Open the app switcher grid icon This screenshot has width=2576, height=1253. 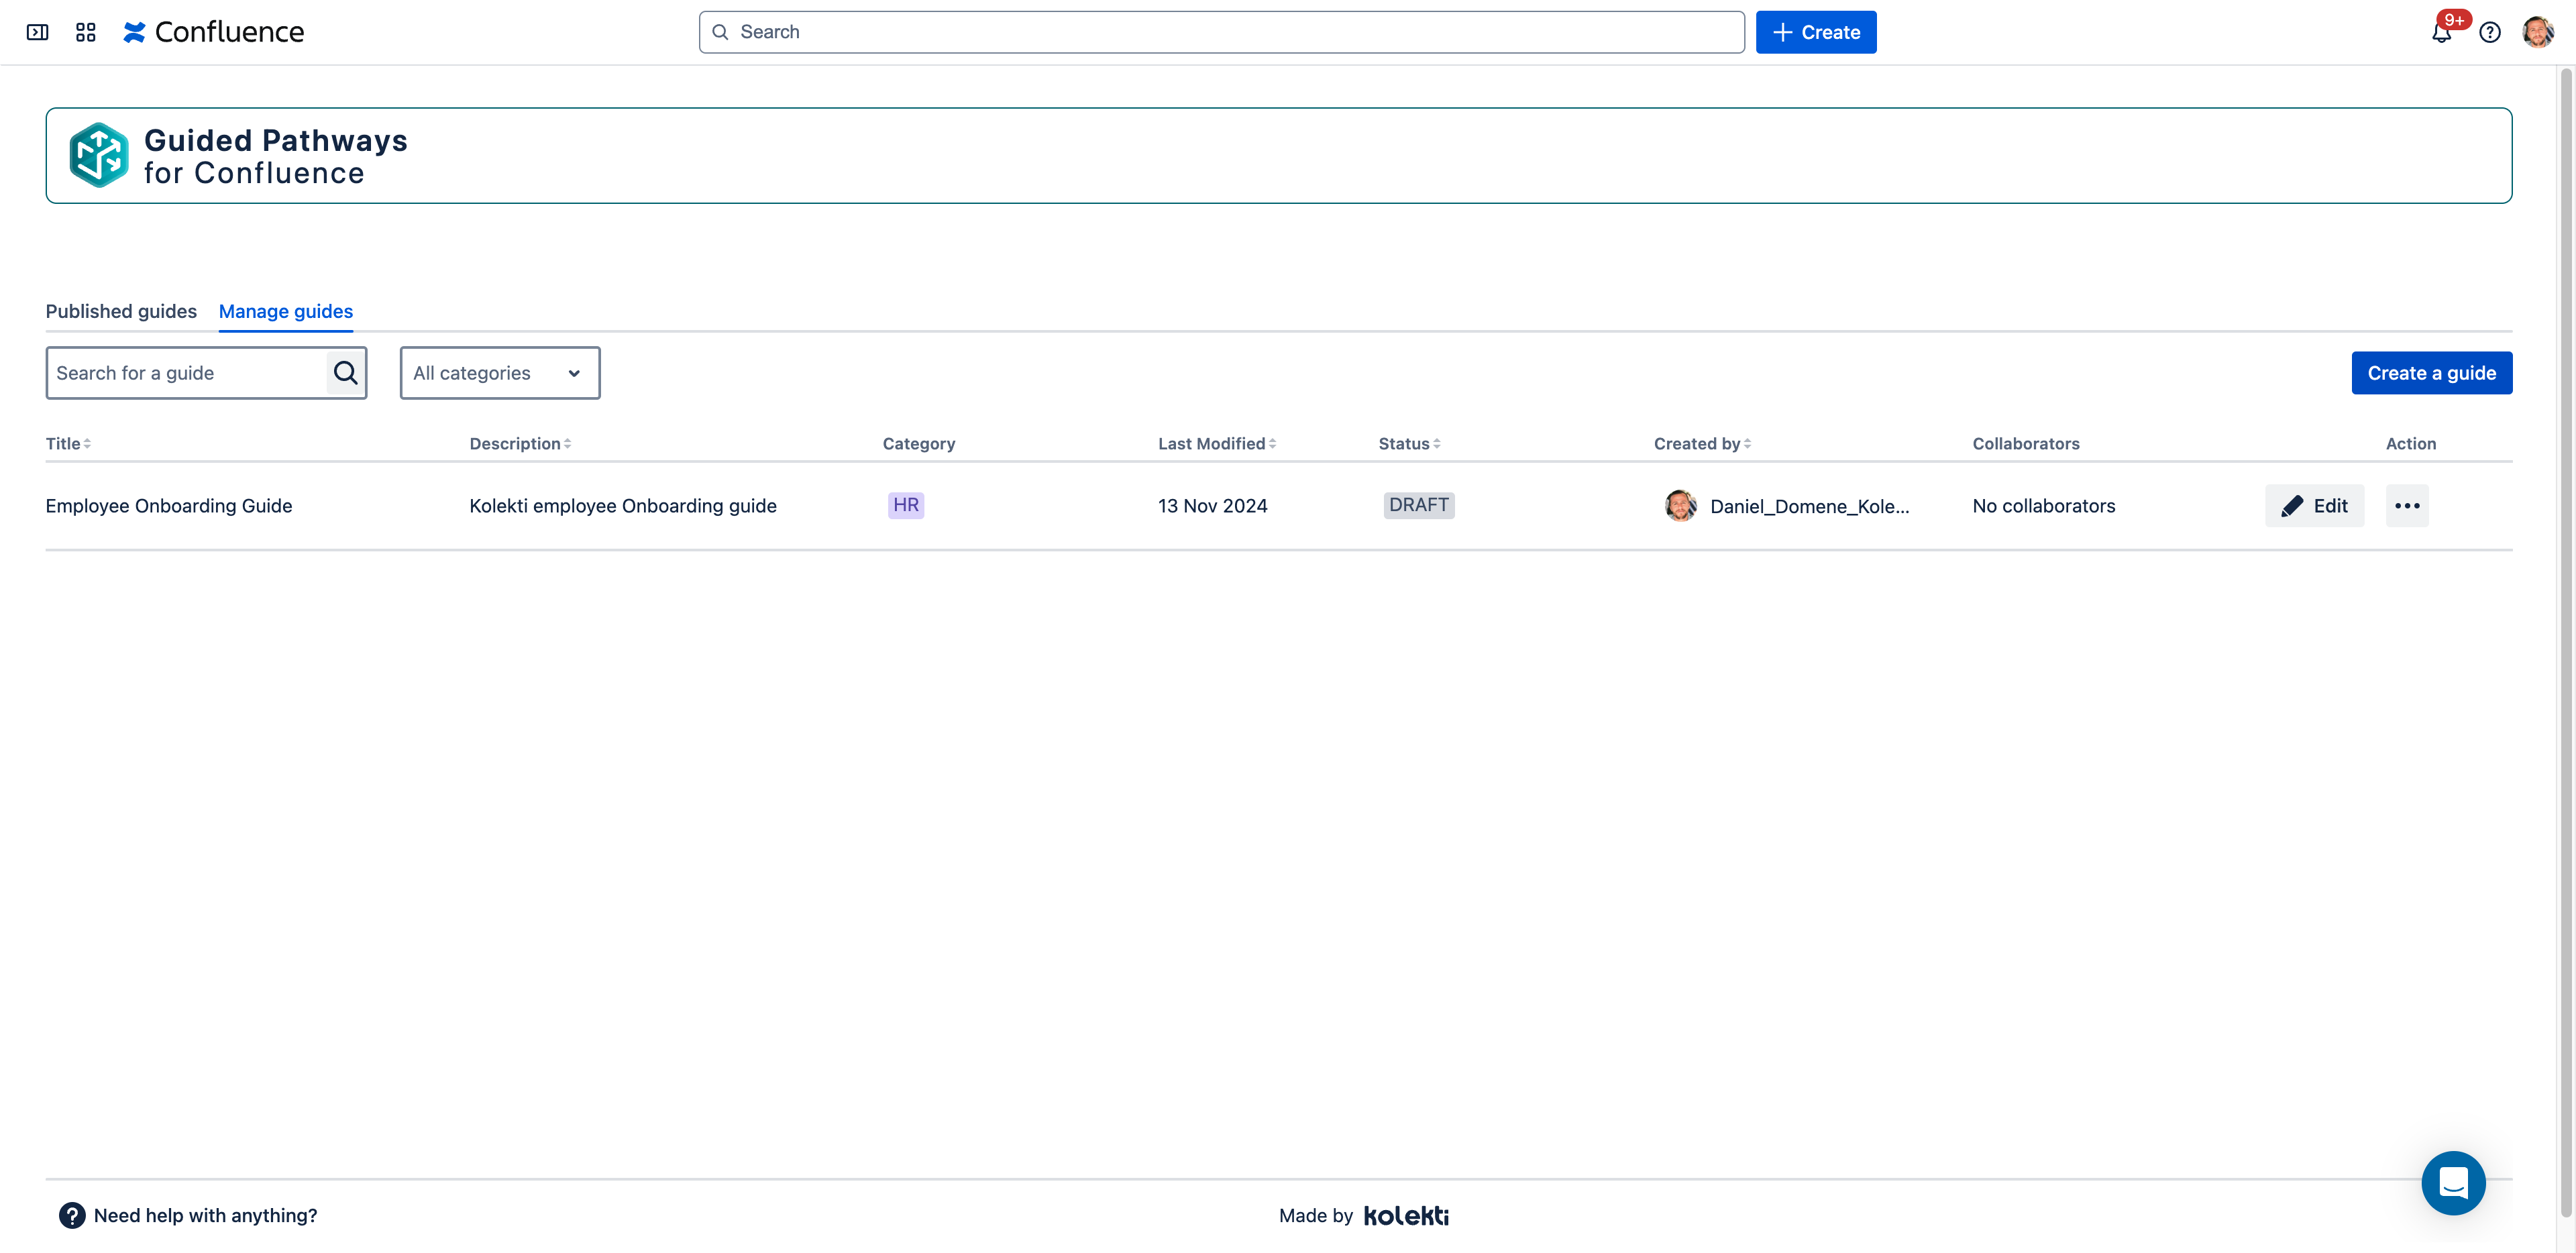click(x=86, y=32)
